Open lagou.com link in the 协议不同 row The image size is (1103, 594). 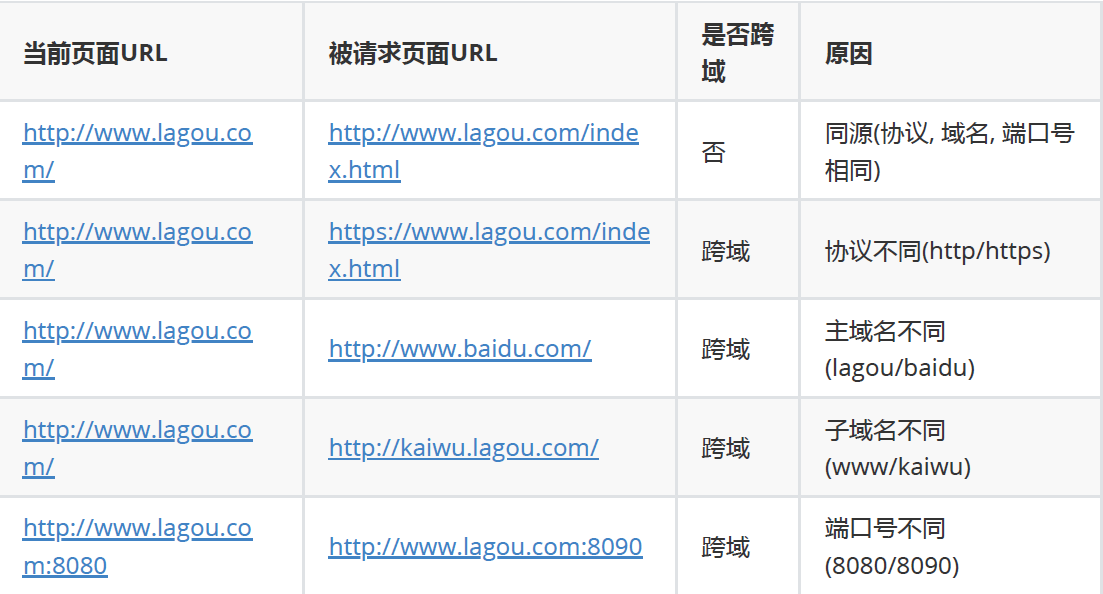[x=137, y=250]
